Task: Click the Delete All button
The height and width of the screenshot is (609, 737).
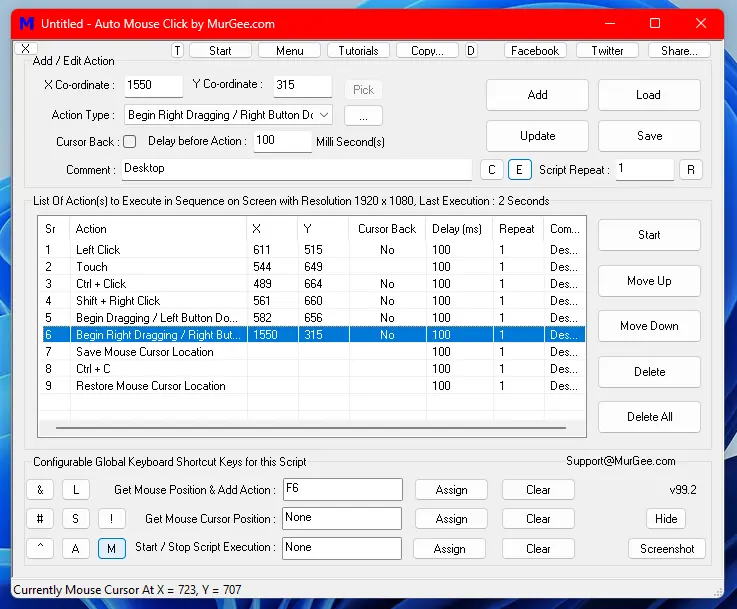Action: 649,417
